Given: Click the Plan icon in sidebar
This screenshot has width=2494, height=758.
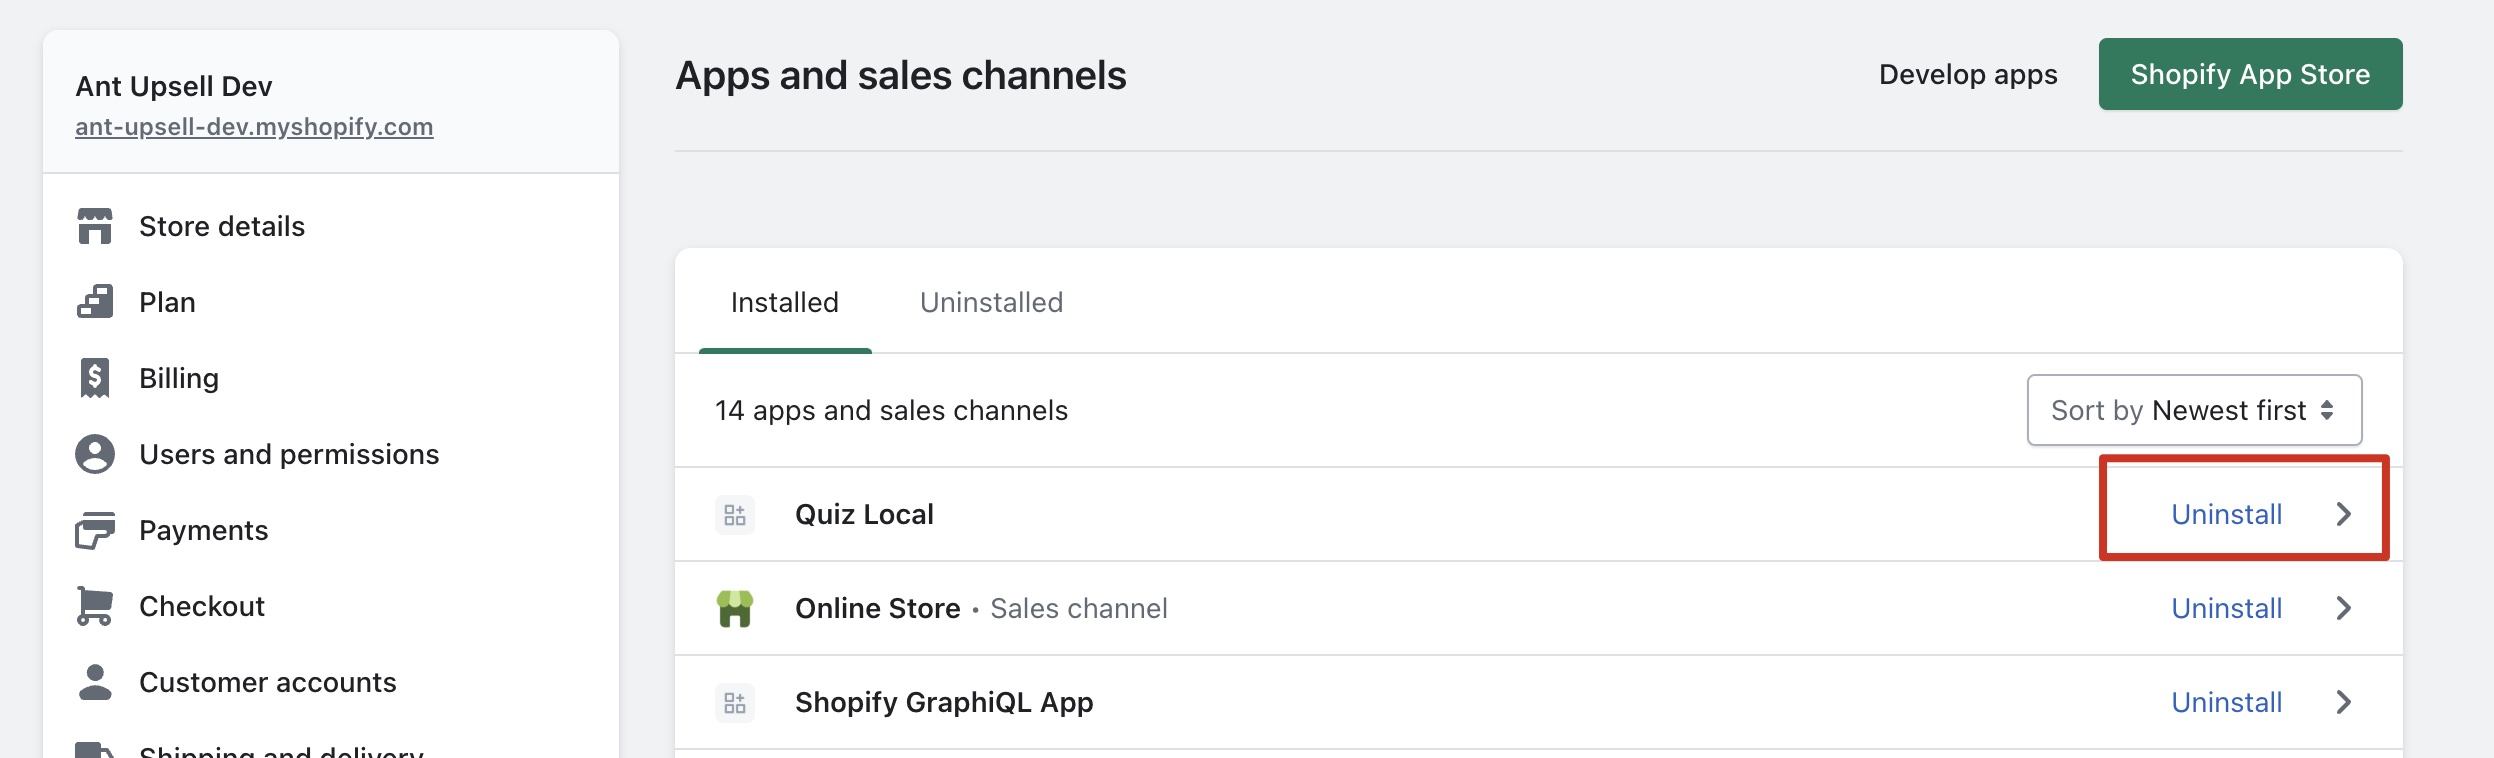Looking at the screenshot, I should pyautogui.click(x=95, y=302).
